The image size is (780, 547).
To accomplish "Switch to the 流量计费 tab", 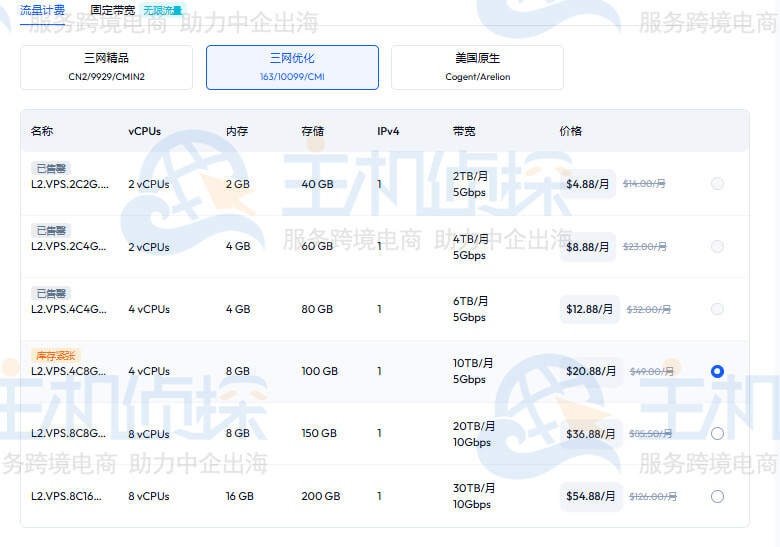I will tap(42, 10).
